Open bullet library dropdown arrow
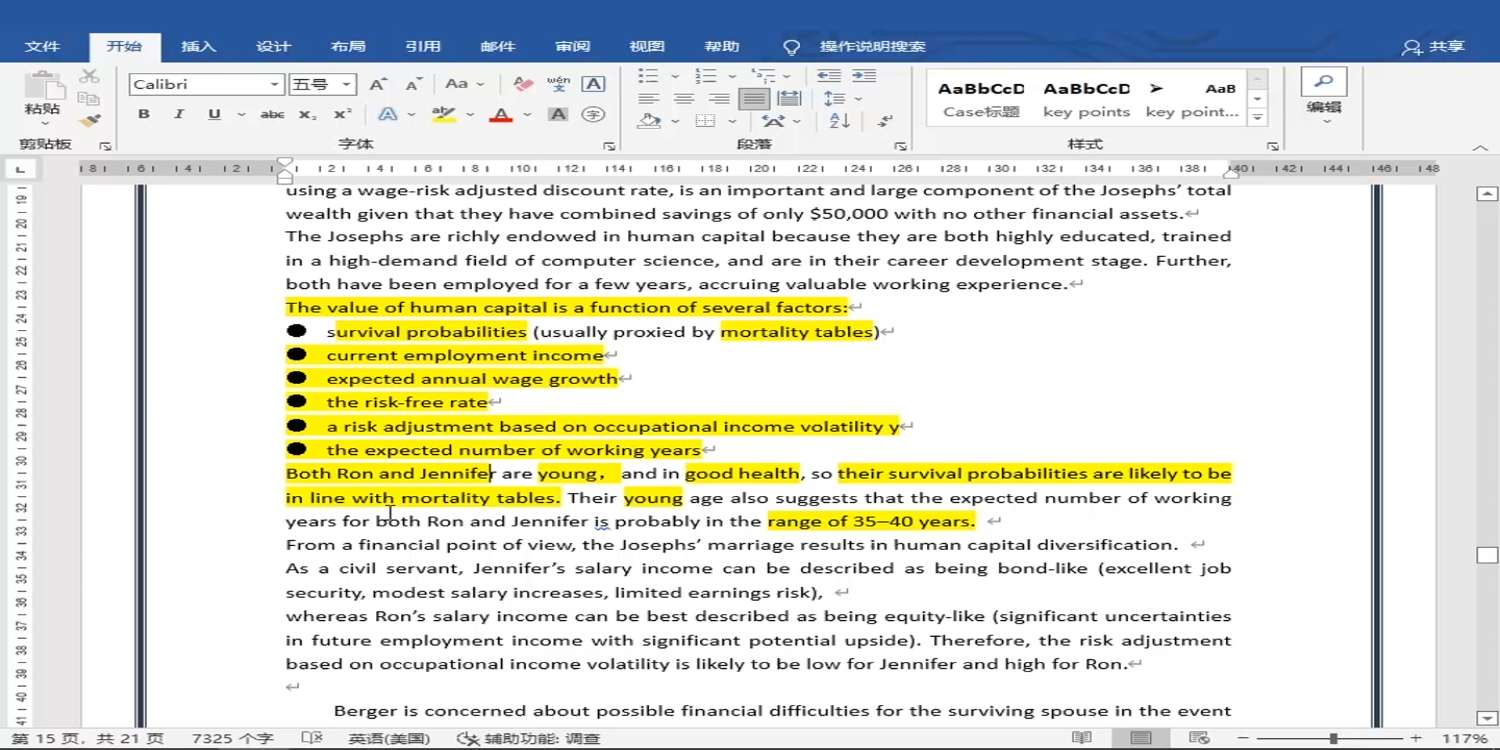Viewport: 1500px width, 750px height. coord(674,76)
